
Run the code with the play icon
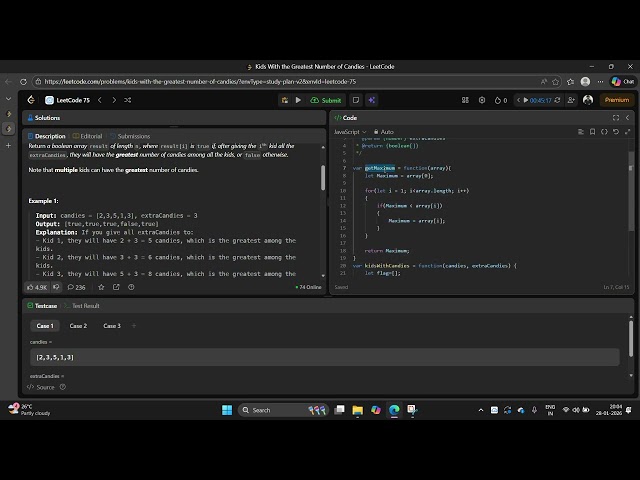[x=299, y=100]
